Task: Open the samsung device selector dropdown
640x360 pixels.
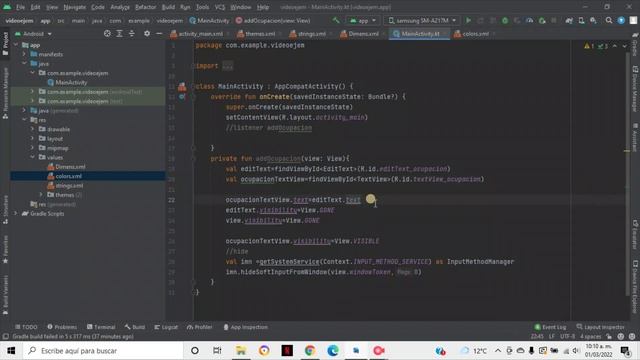Action: [422, 20]
